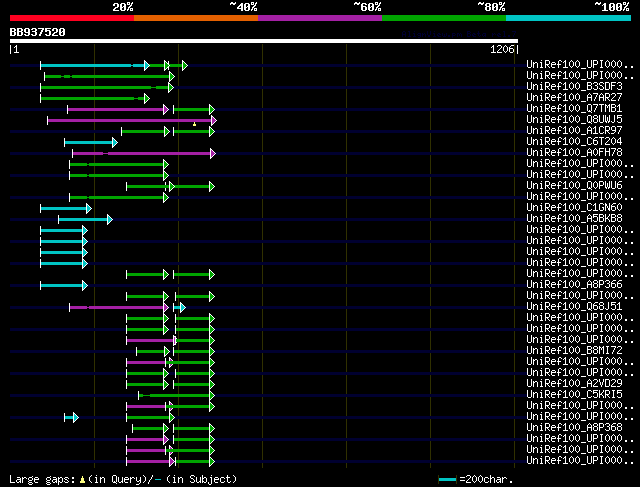Click the BB937520 query name
This screenshot has height=487, width=640.
38,32
